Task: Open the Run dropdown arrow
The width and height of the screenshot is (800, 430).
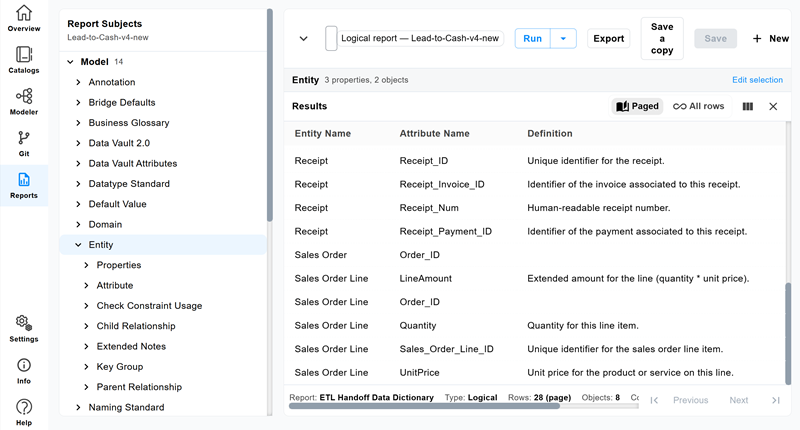Action: 563,38
